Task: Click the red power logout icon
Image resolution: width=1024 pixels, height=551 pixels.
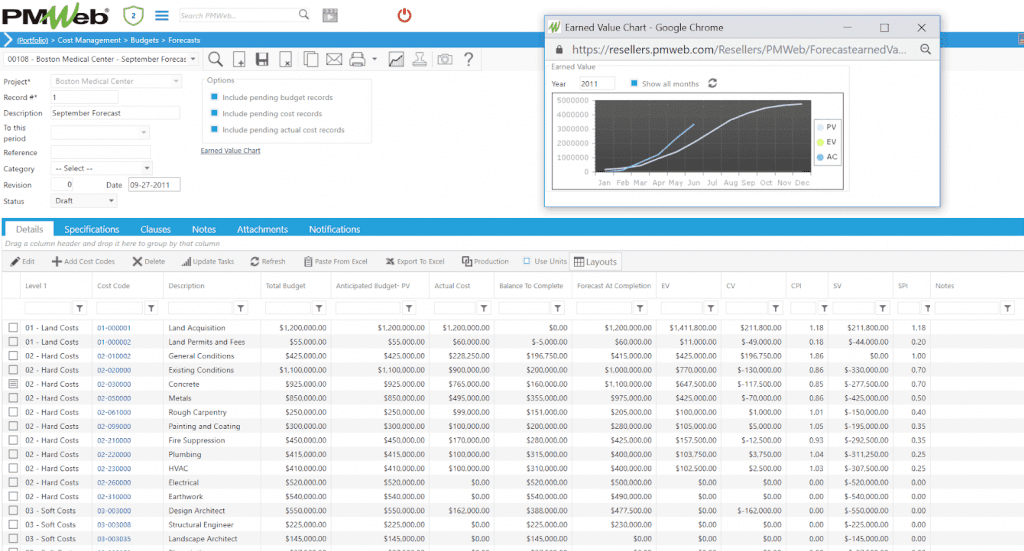Action: (x=404, y=15)
